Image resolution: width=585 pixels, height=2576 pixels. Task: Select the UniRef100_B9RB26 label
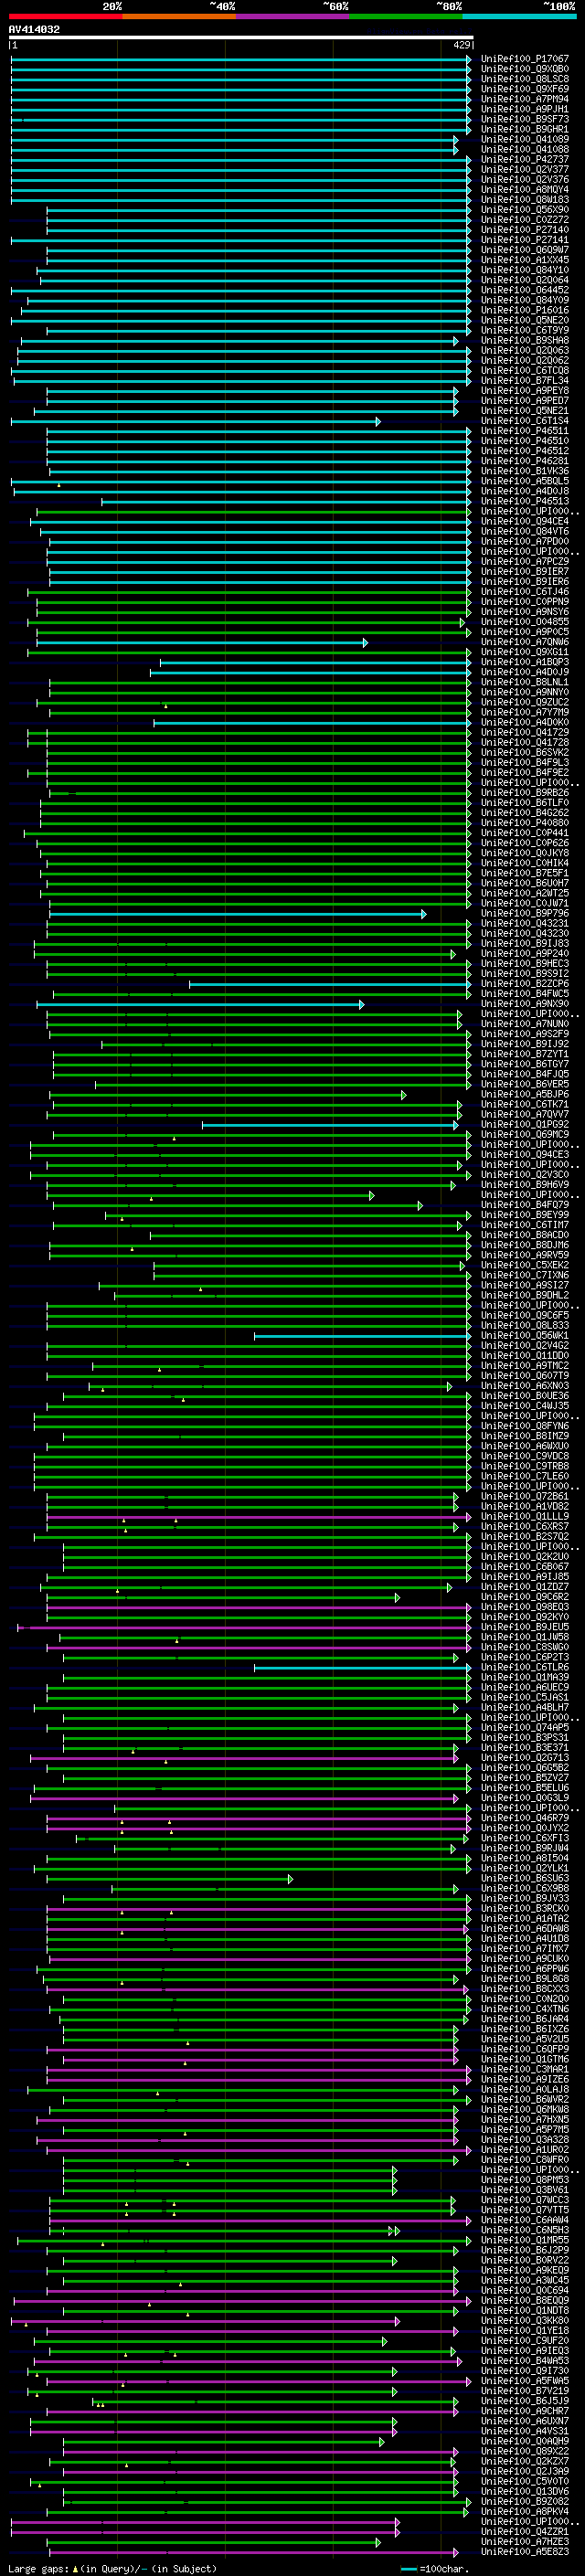(x=525, y=793)
